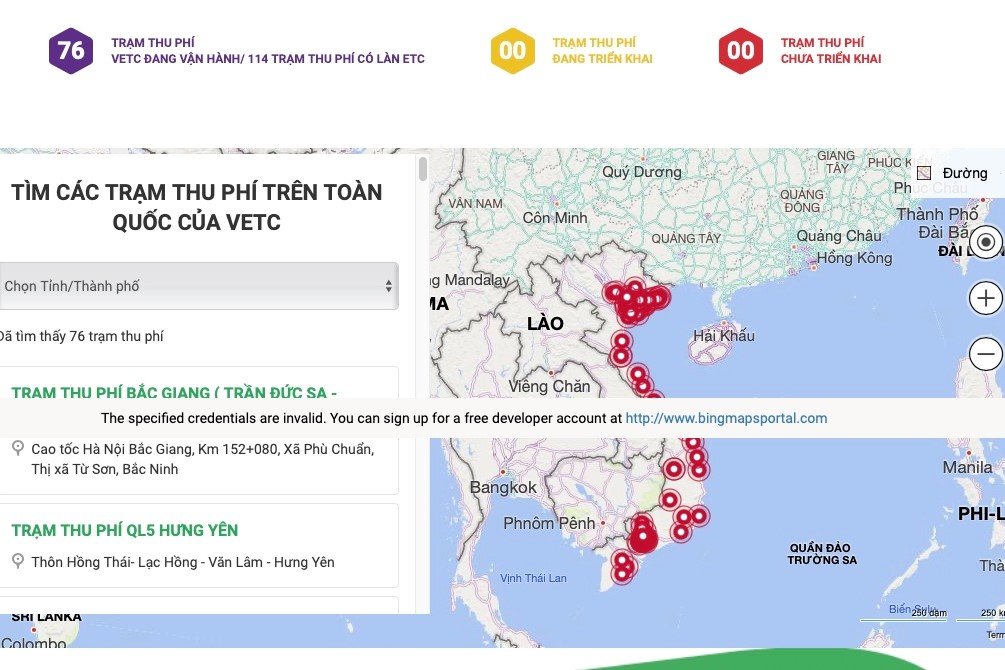Click the Phnôm Pênh map label
1005x670 pixels.
549,523
